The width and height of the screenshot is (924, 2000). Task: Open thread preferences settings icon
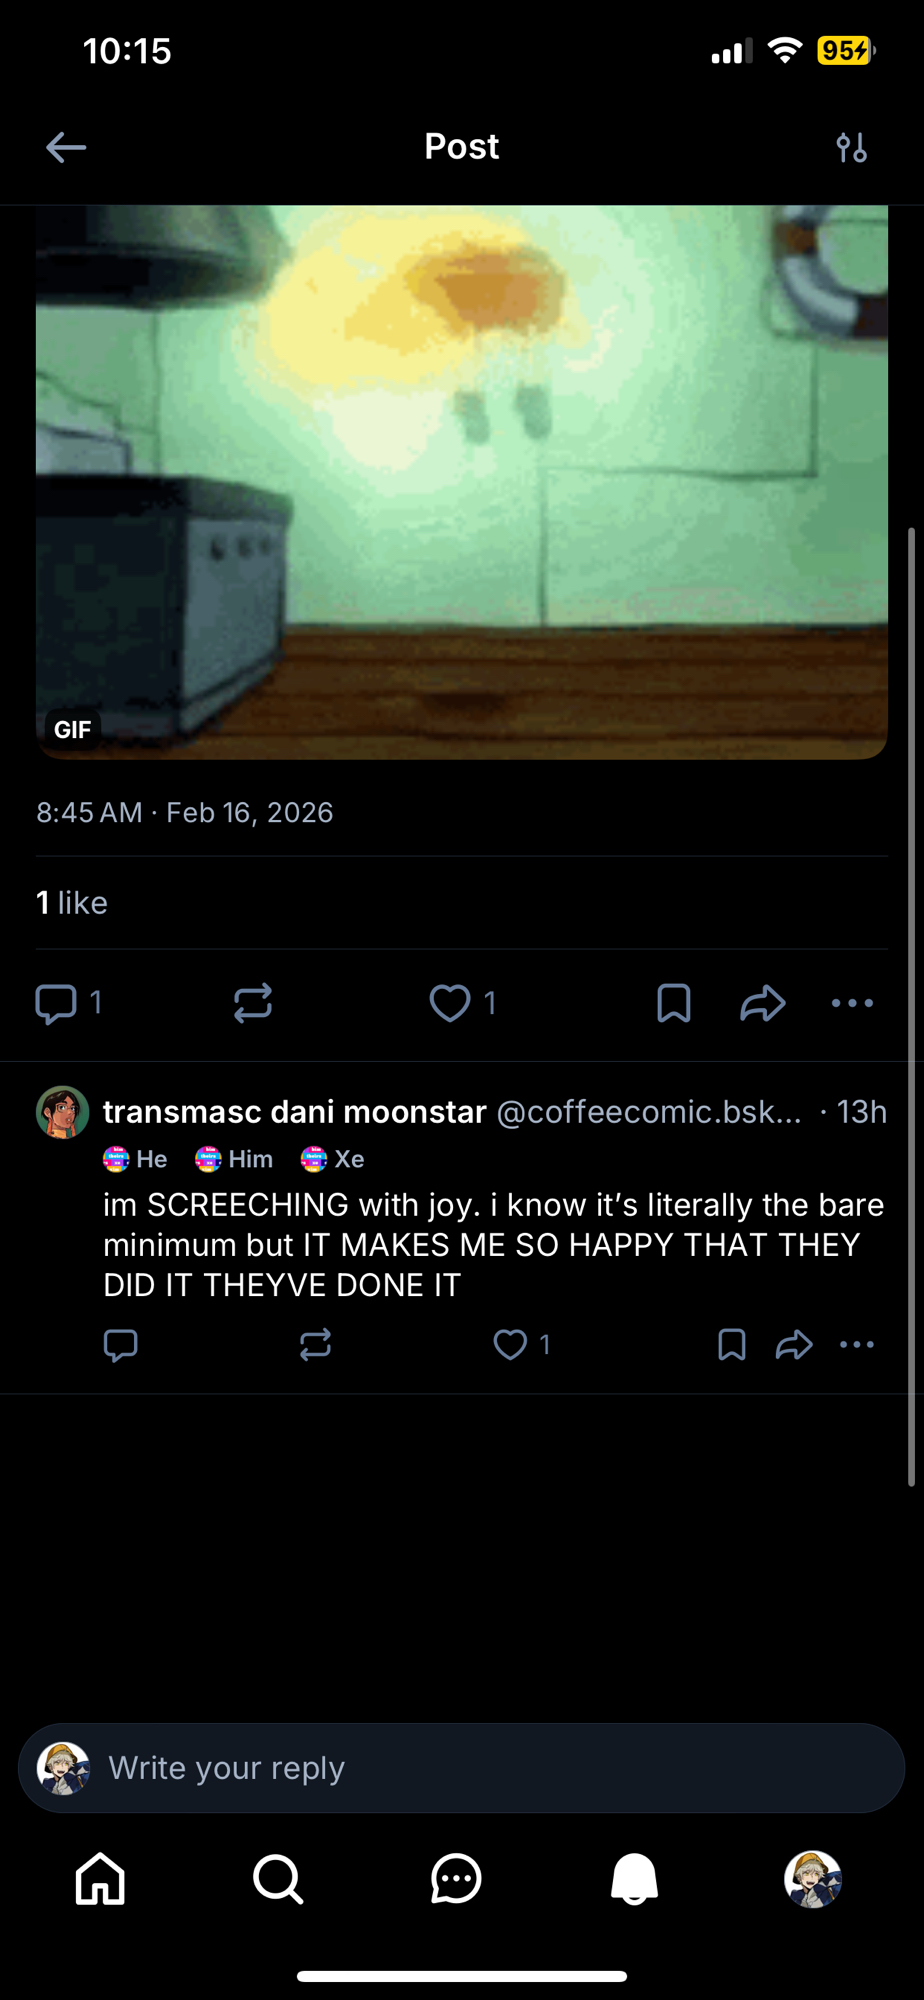pos(851,148)
